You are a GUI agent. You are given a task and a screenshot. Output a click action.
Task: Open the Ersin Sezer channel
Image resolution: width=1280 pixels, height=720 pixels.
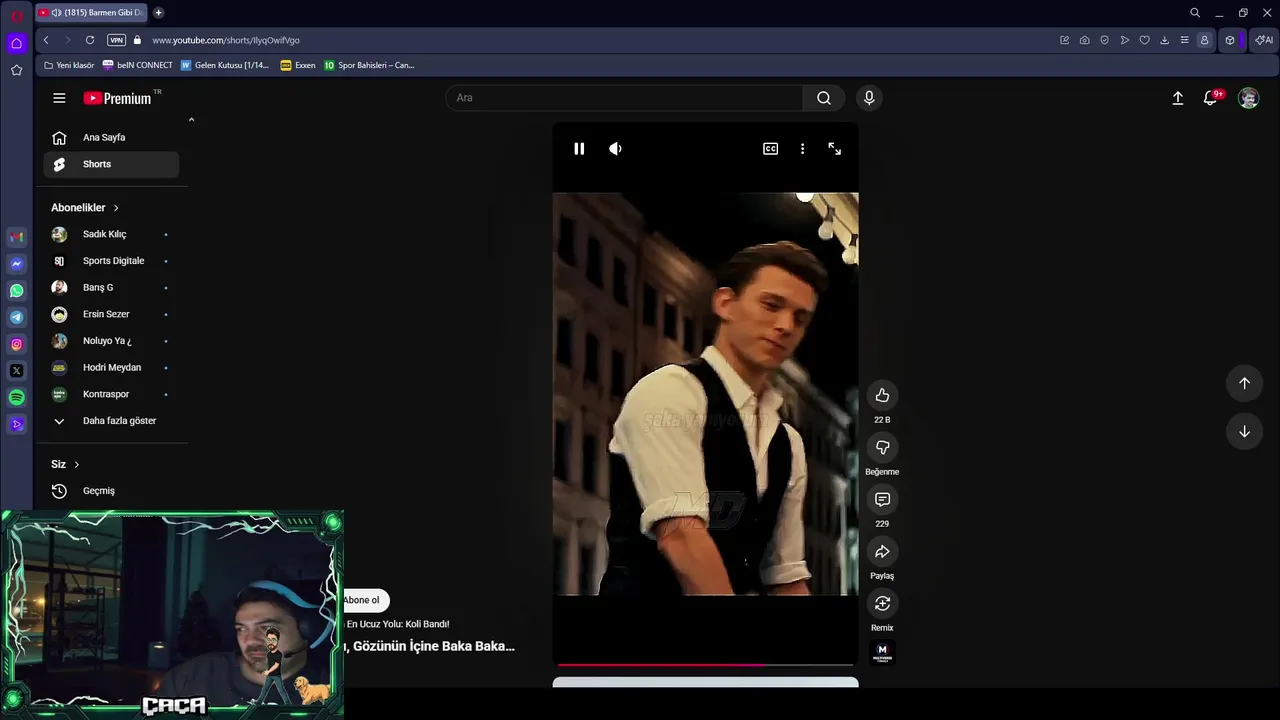pos(111,314)
